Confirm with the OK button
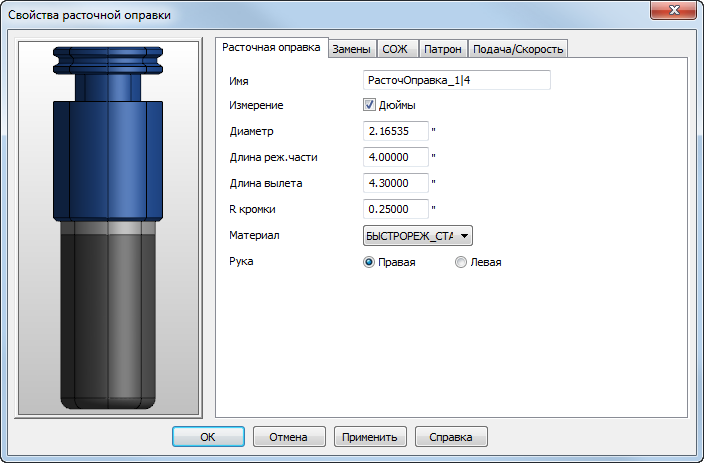The height and width of the screenshot is (463, 704). [x=208, y=437]
